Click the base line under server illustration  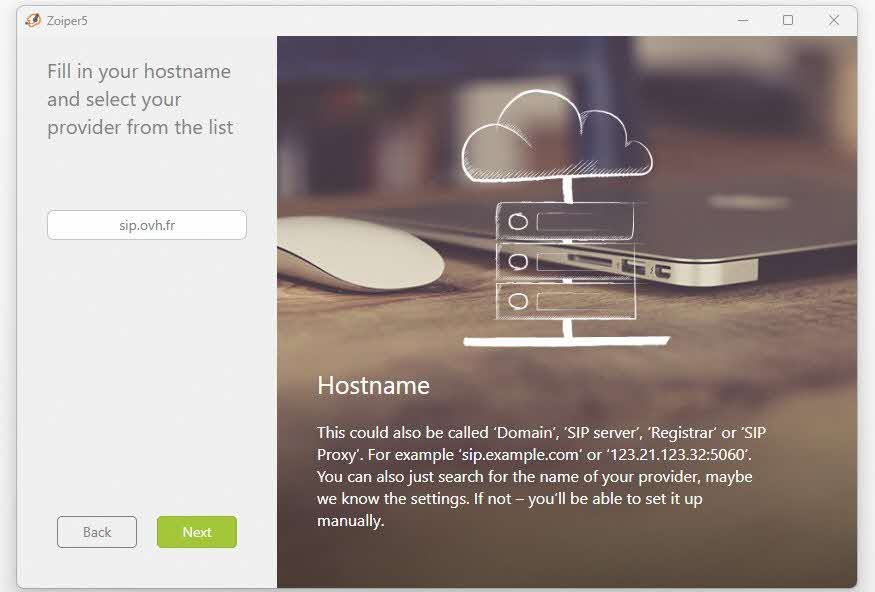click(x=565, y=342)
